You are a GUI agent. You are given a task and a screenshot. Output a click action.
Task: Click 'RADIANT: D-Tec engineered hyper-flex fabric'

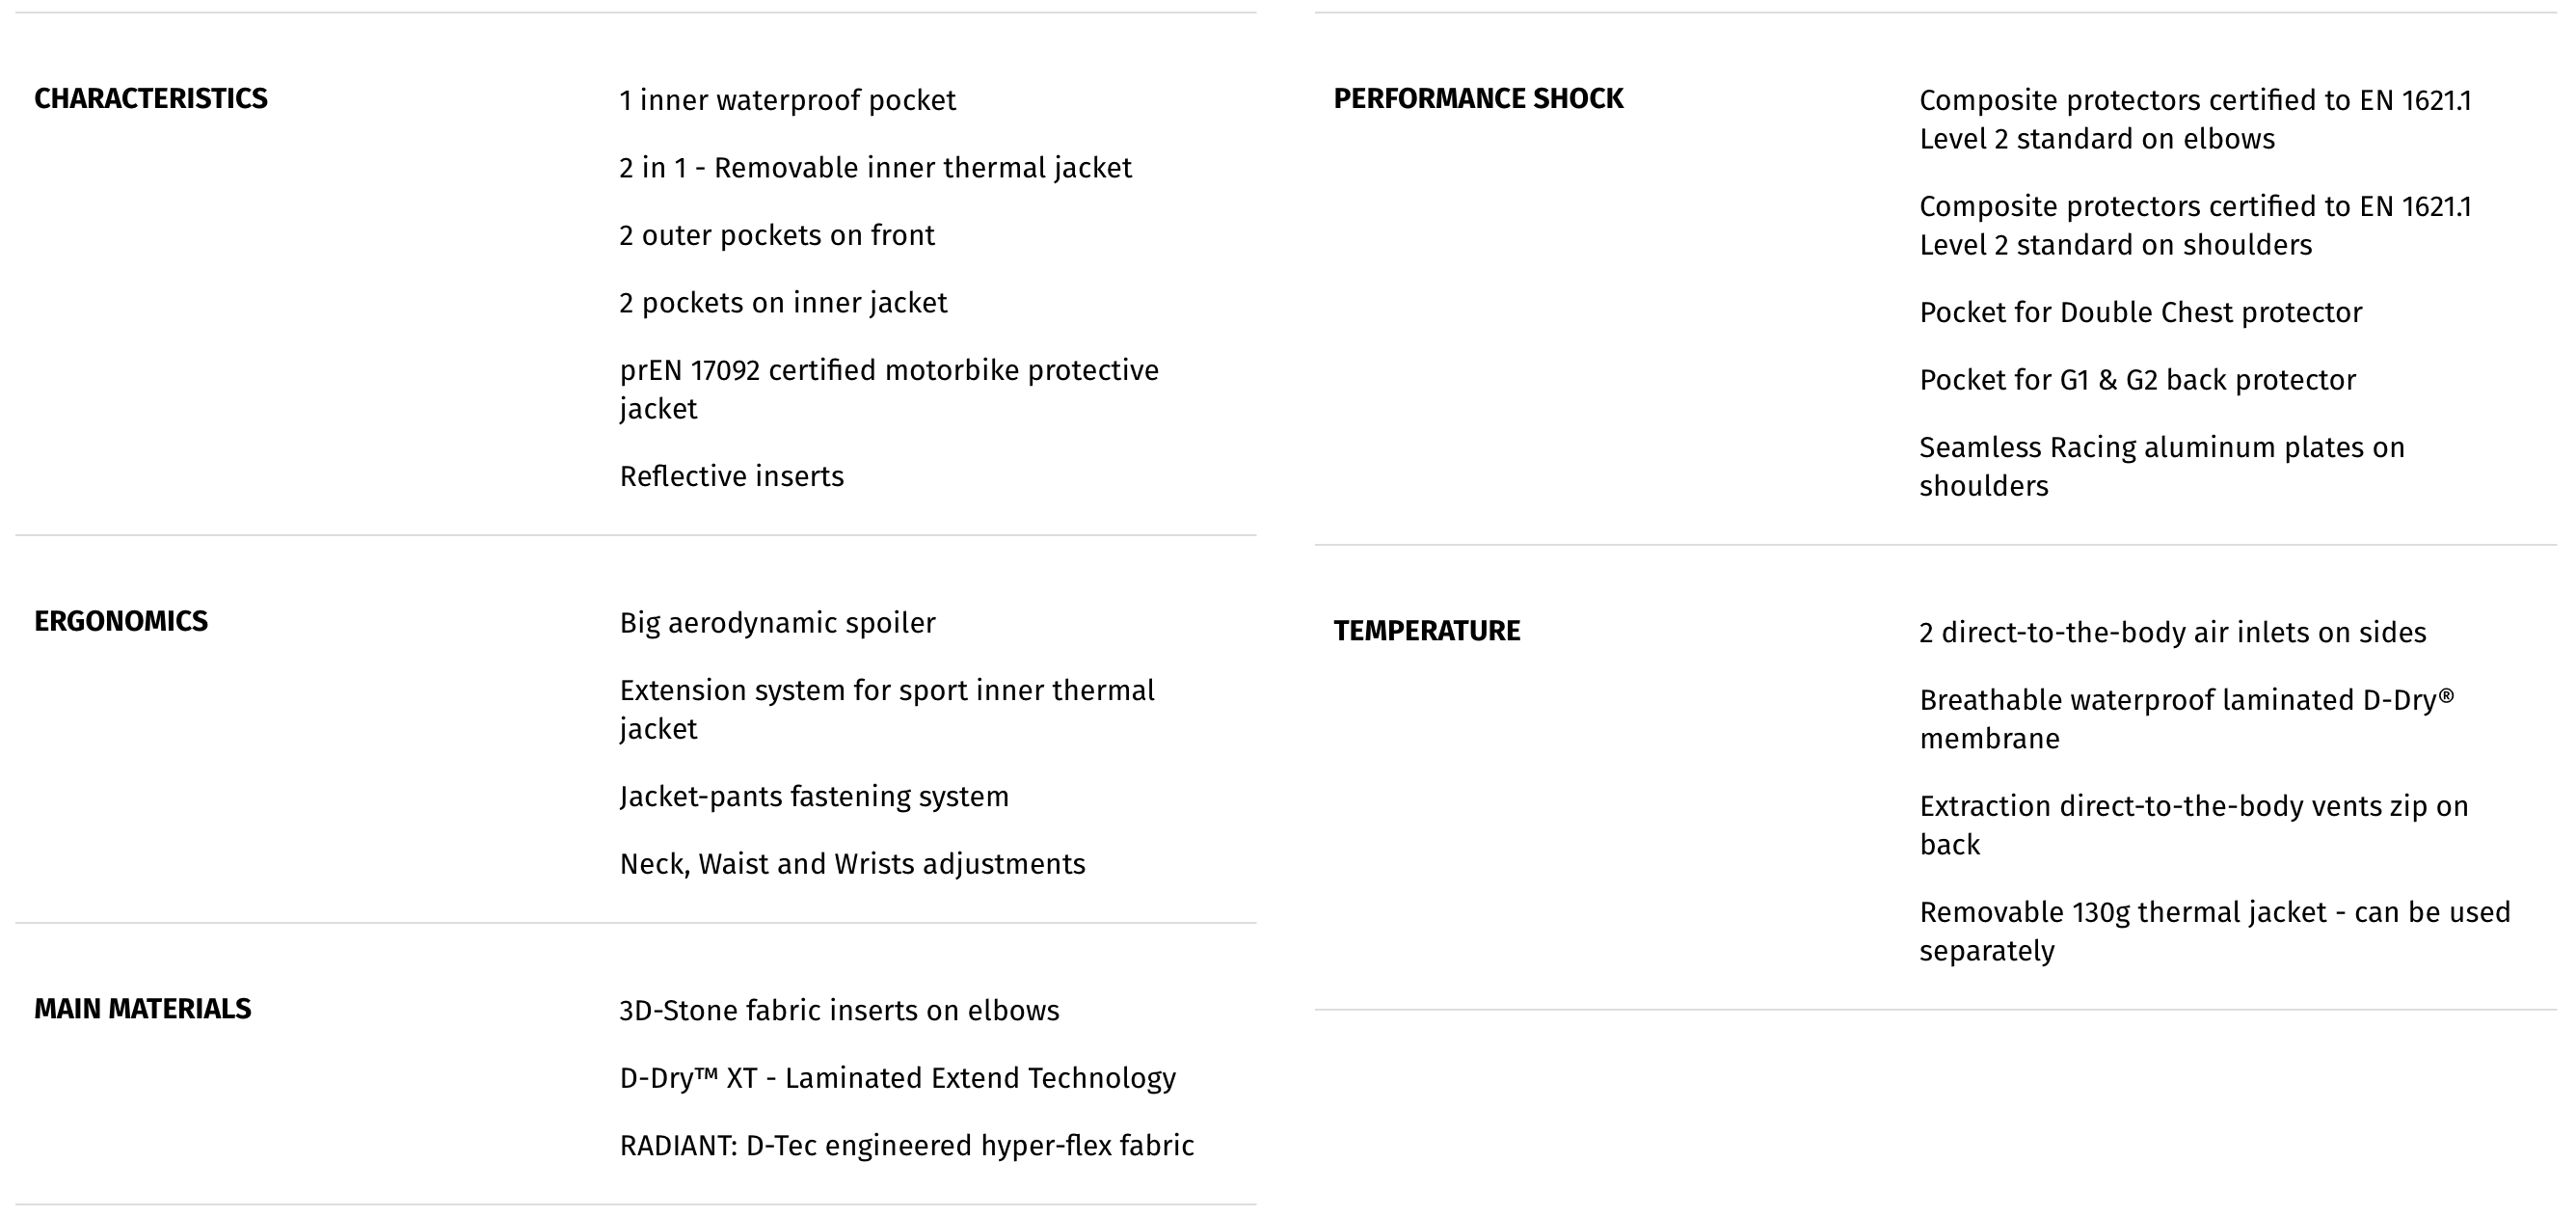click(907, 1146)
